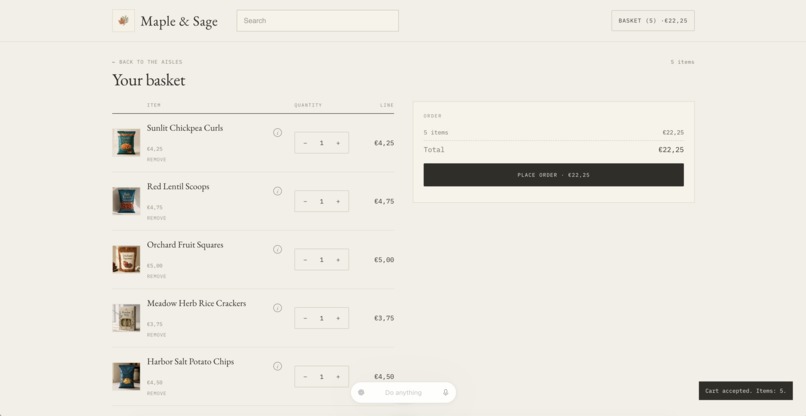This screenshot has height=416, width=806.
Task: Remove Meadow Herb Rice Crackers from basket
Action: click(x=156, y=335)
